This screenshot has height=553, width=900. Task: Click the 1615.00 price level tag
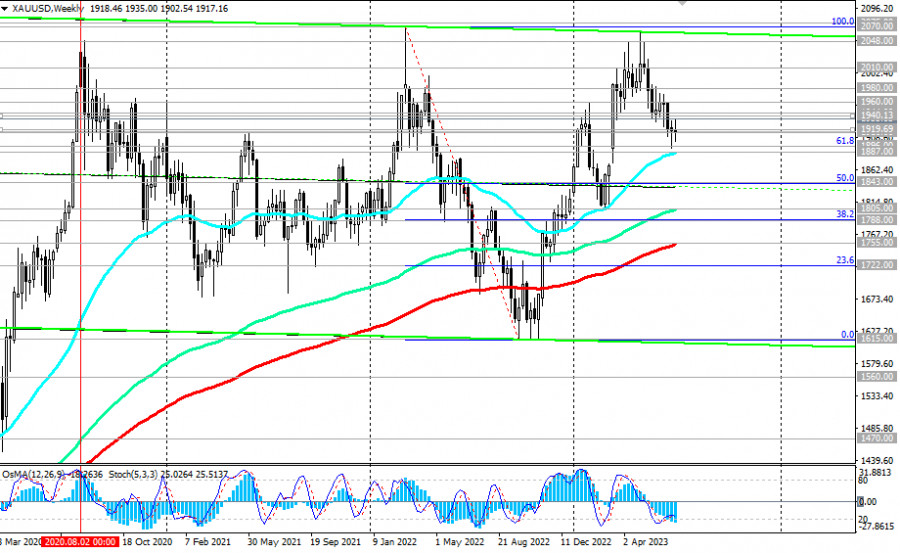click(876, 339)
